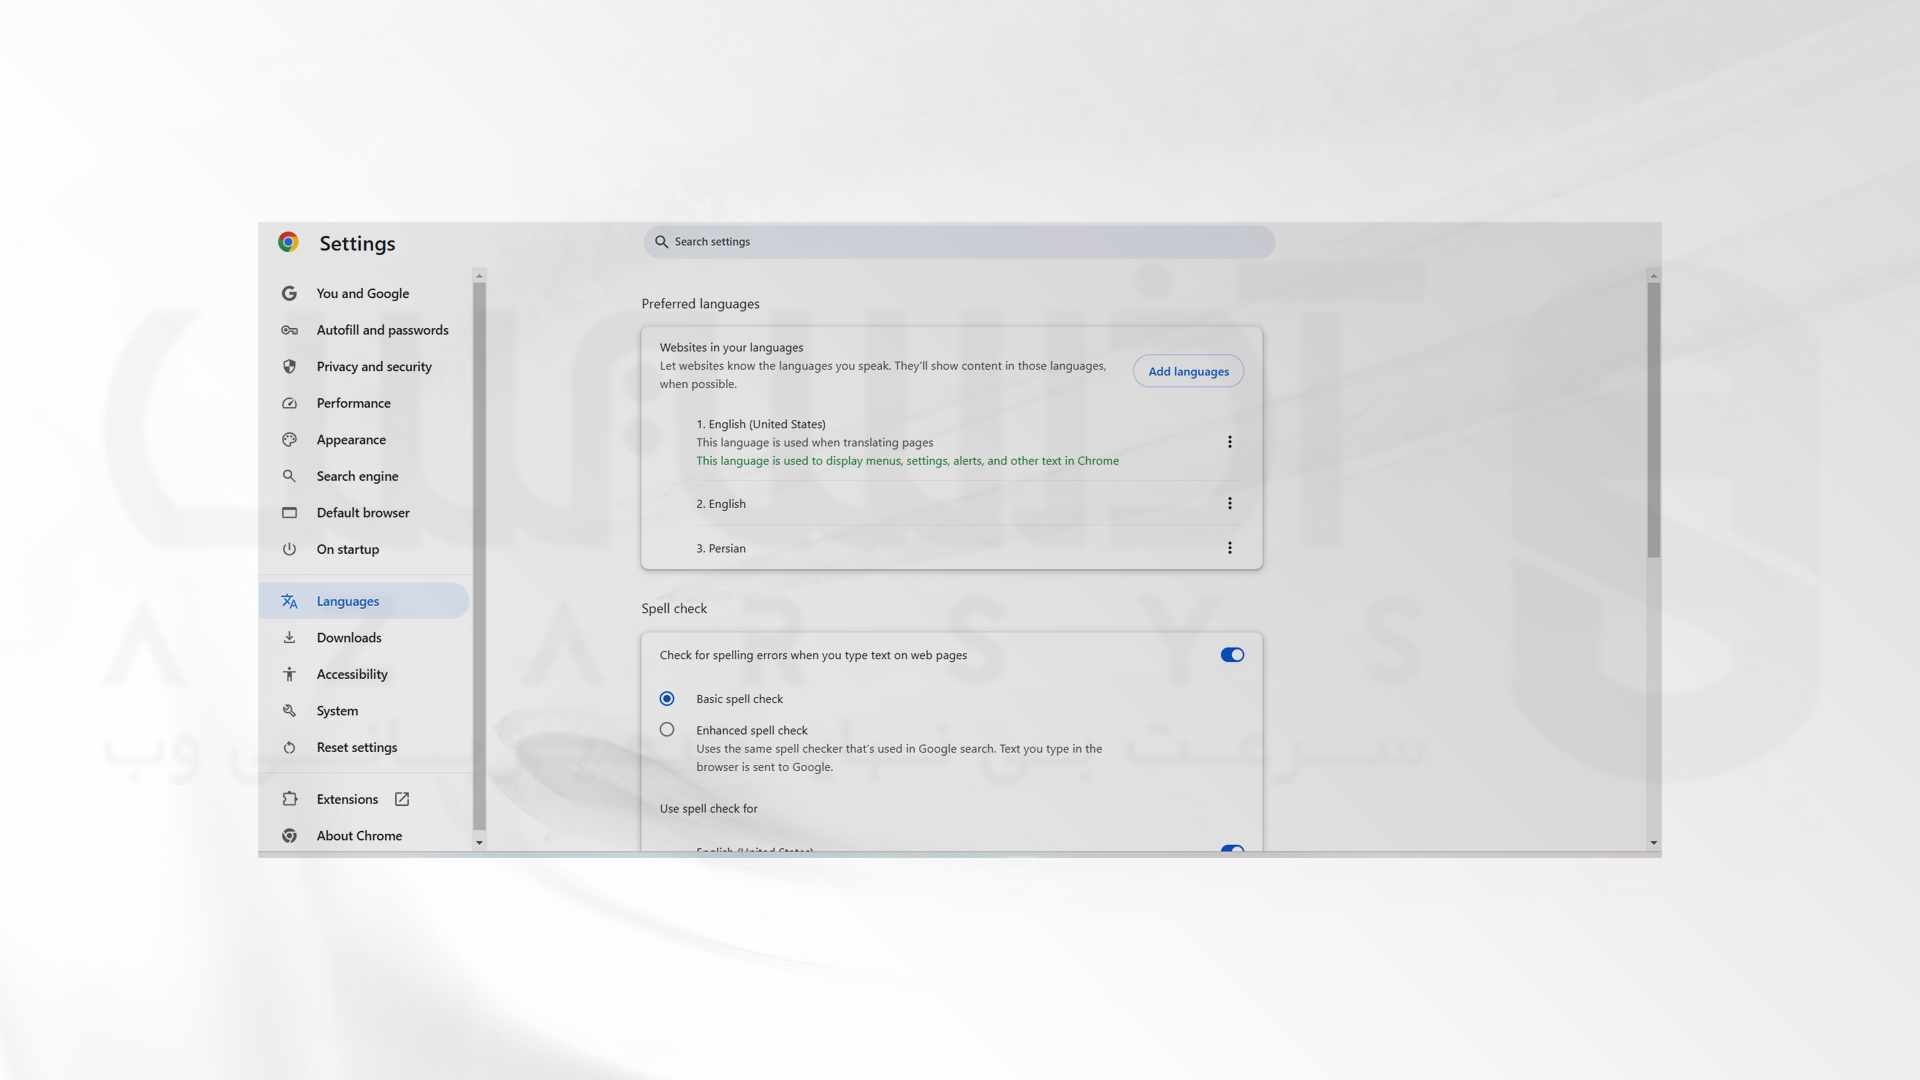This screenshot has width=1920, height=1080.
Task: Click the download arrow icon for Downloads
Action: click(289, 637)
